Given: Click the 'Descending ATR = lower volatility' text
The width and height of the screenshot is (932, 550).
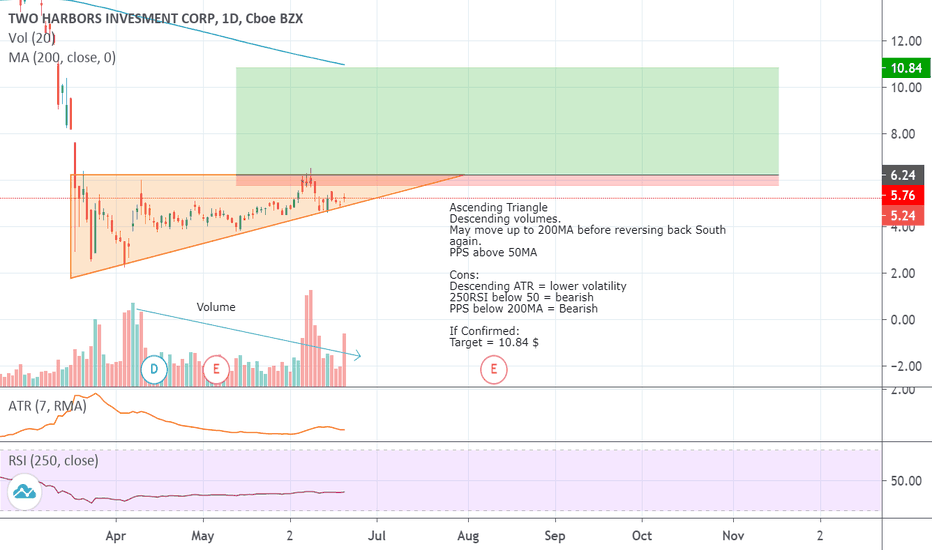Looking at the screenshot, I should coord(538,287).
